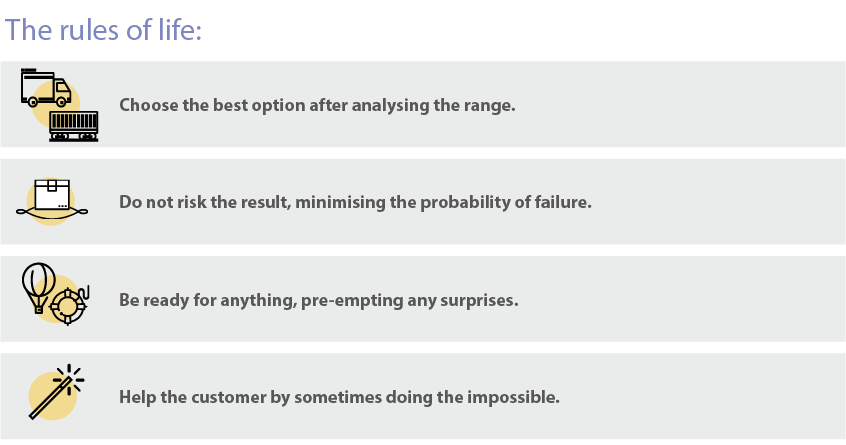Click the hammock beneath the parcel box
The height and width of the screenshot is (445, 846).
coord(52,213)
